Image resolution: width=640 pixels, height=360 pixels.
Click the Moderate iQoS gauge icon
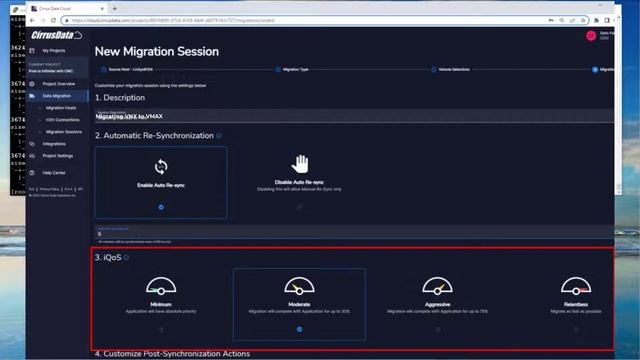point(299,286)
